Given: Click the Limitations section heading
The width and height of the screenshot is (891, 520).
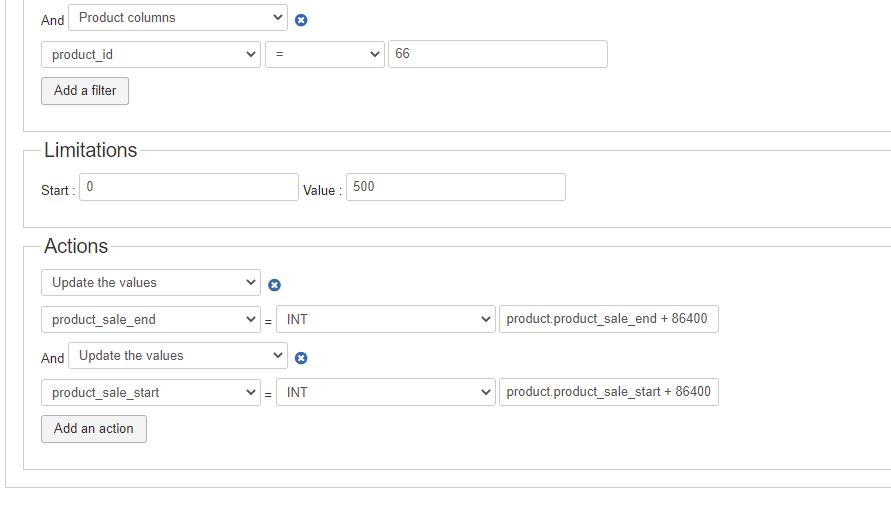Looking at the screenshot, I should coord(90,151).
